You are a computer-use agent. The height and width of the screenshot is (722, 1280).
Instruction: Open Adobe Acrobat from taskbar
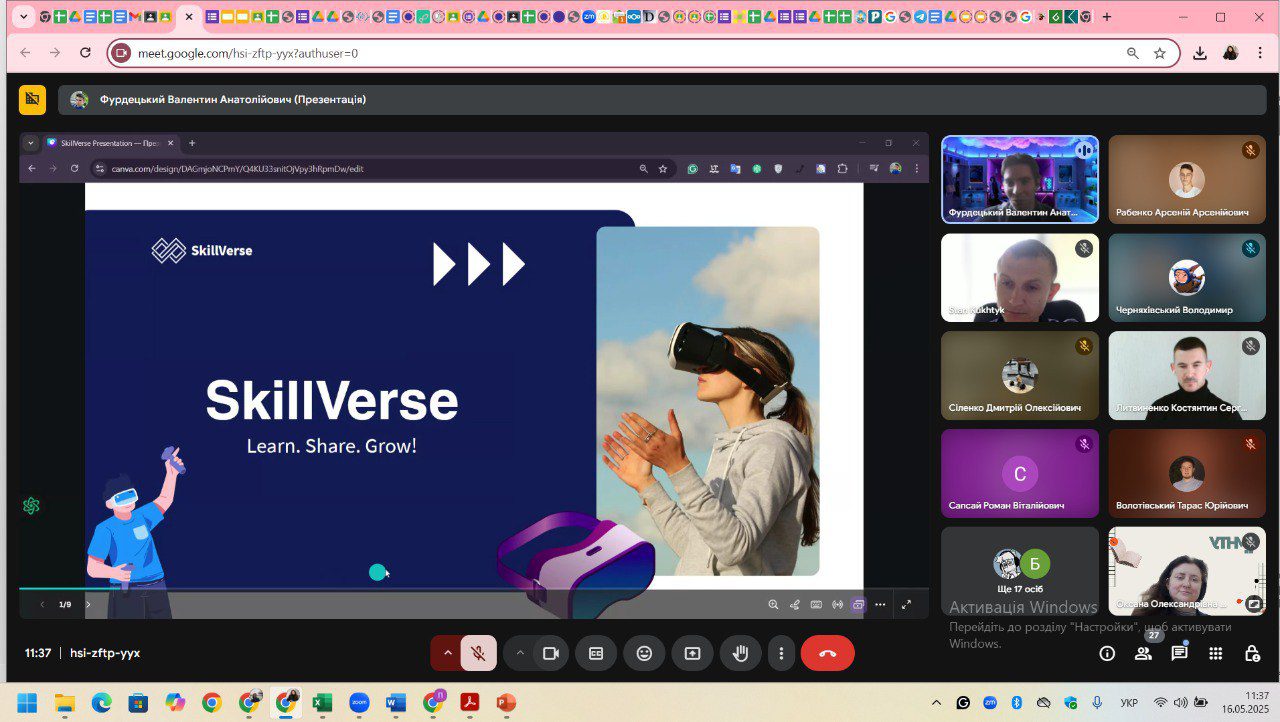tap(470, 703)
